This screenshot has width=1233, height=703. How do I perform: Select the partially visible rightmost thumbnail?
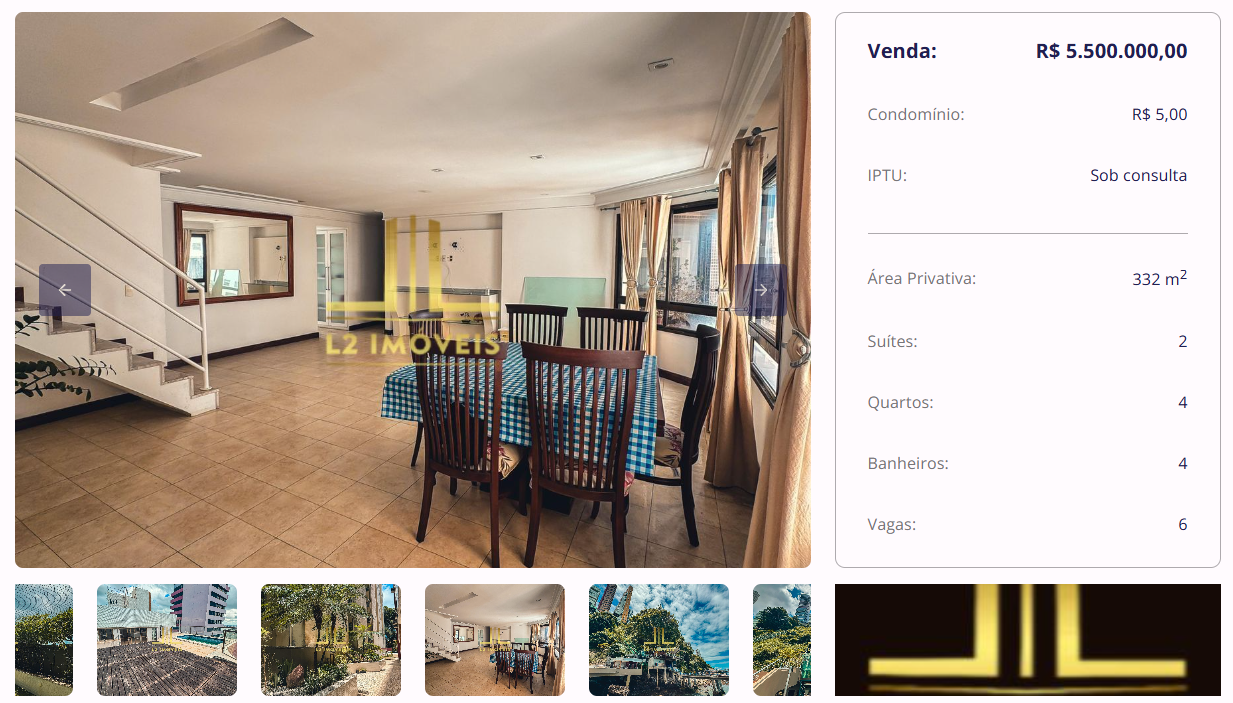pyautogui.click(x=782, y=640)
